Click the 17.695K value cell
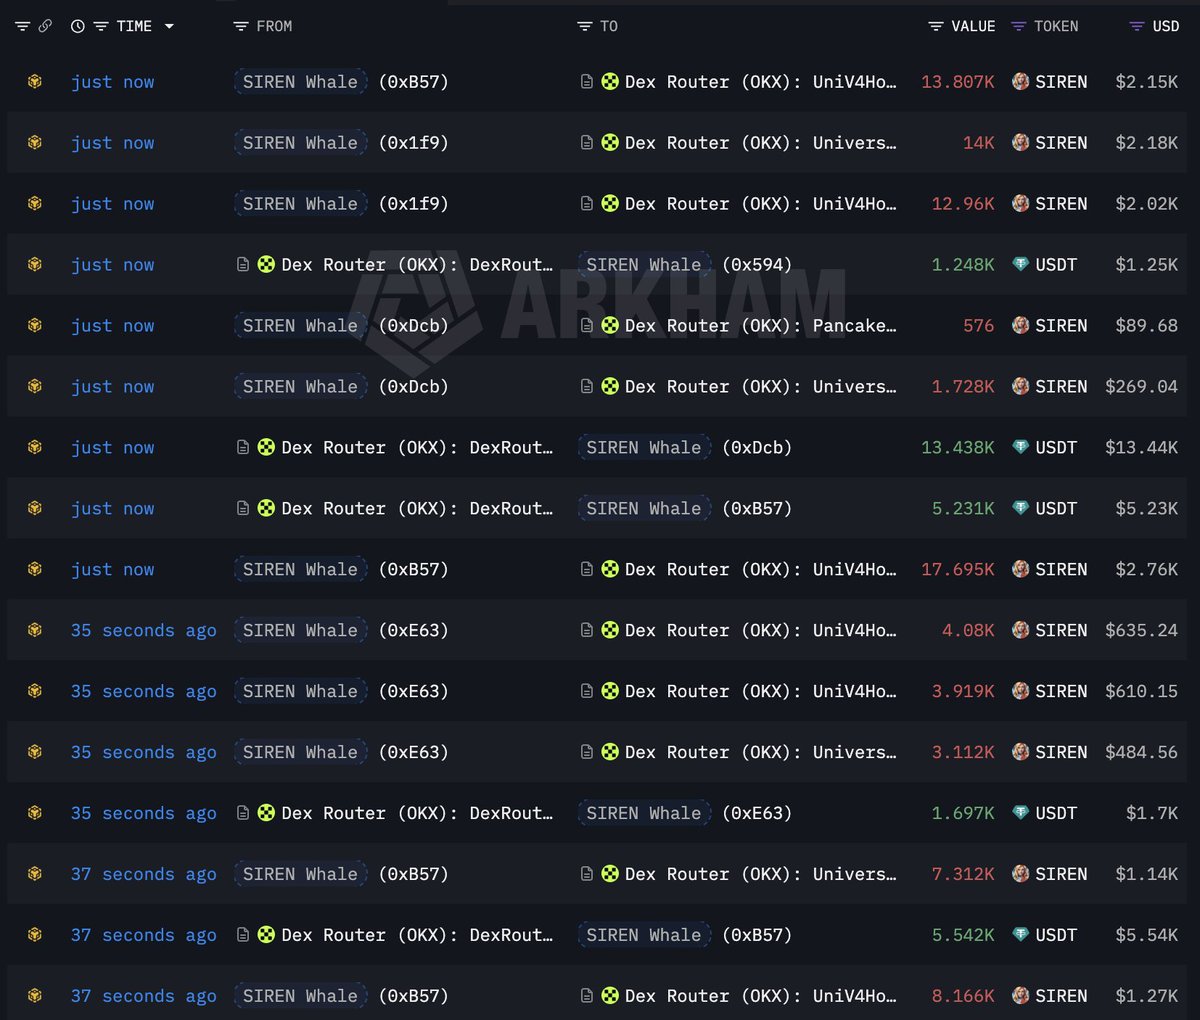This screenshot has height=1020, width=1200. [x=958, y=569]
